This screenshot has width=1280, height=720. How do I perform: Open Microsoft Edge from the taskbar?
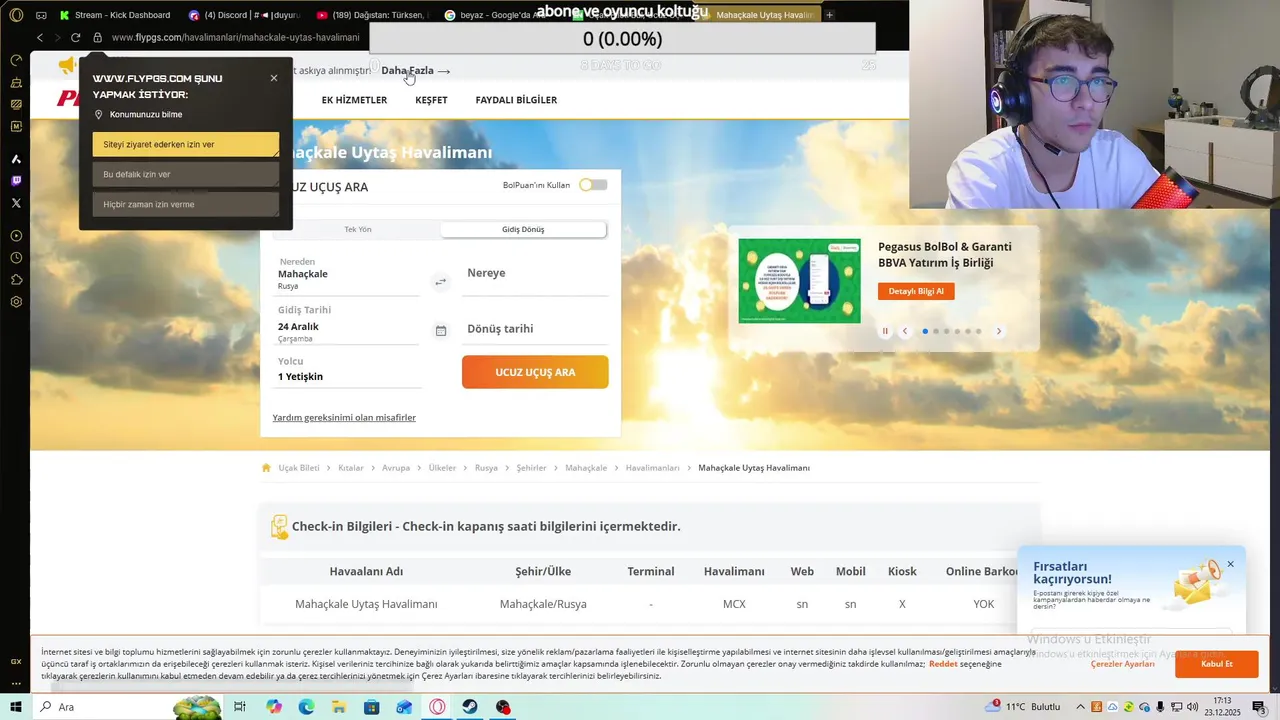coord(306,707)
